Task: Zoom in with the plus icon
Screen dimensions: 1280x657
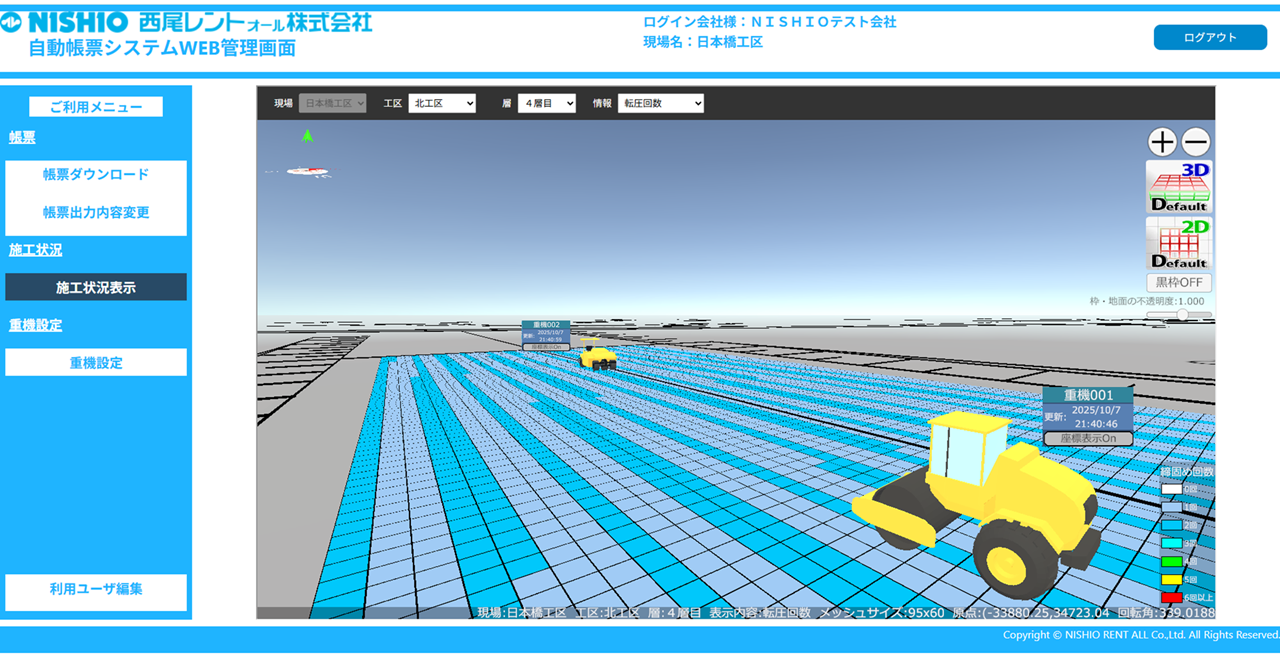Action: 1162,142
